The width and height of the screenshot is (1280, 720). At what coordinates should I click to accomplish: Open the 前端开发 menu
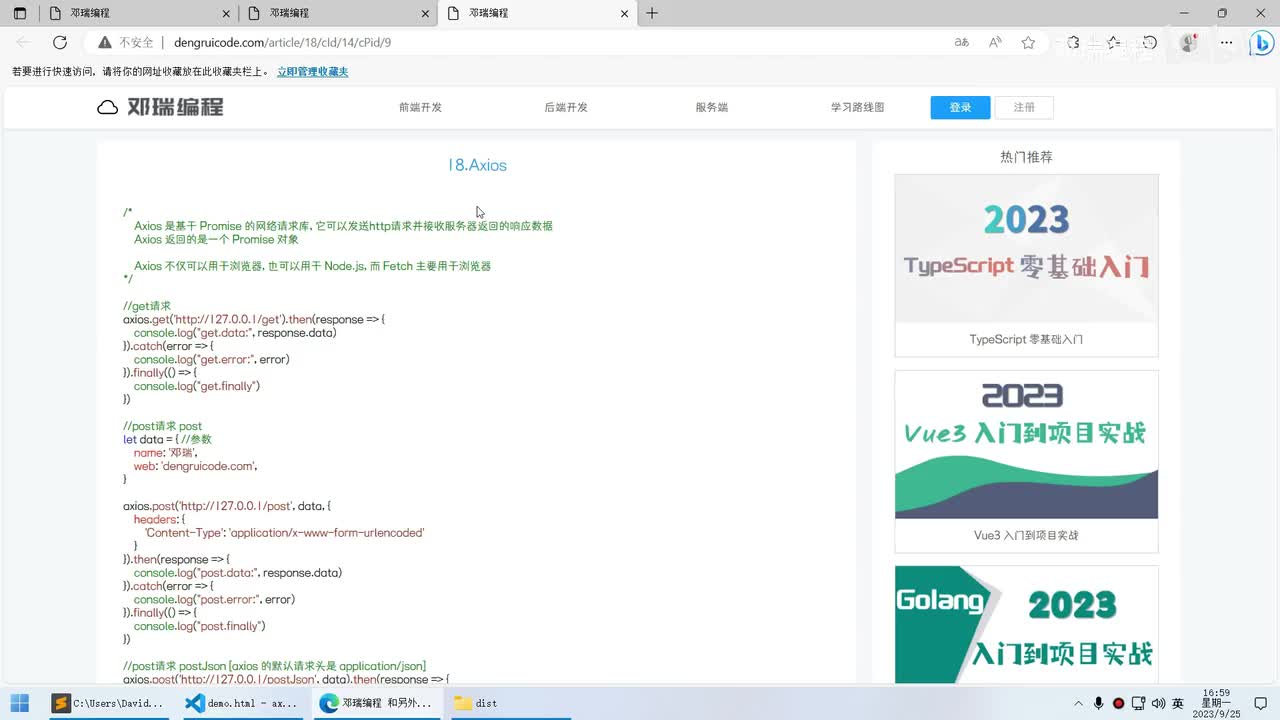point(420,107)
